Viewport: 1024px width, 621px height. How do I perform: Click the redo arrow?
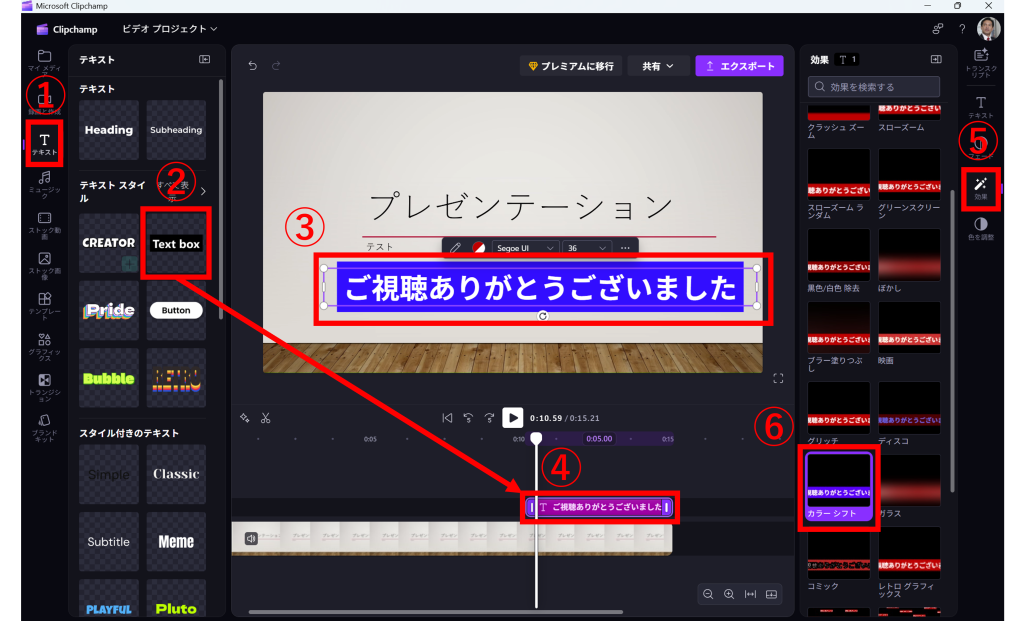(x=276, y=65)
